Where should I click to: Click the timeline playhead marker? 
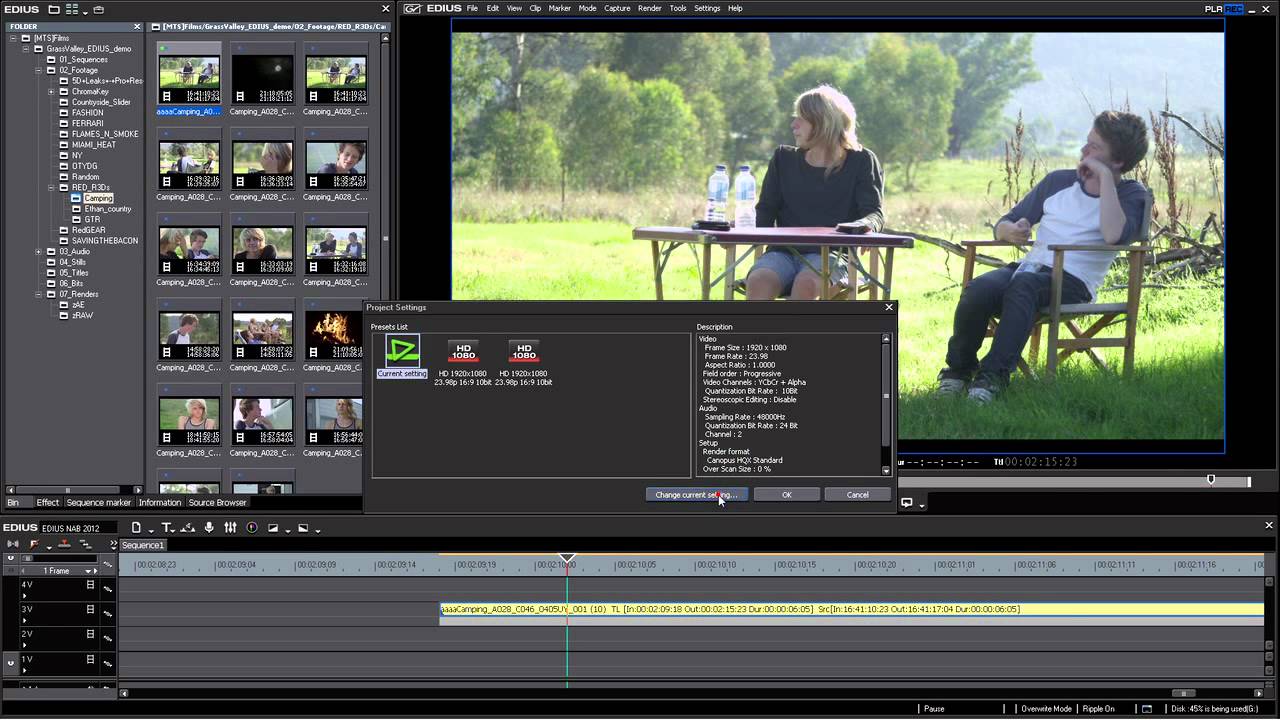[x=567, y=558]
